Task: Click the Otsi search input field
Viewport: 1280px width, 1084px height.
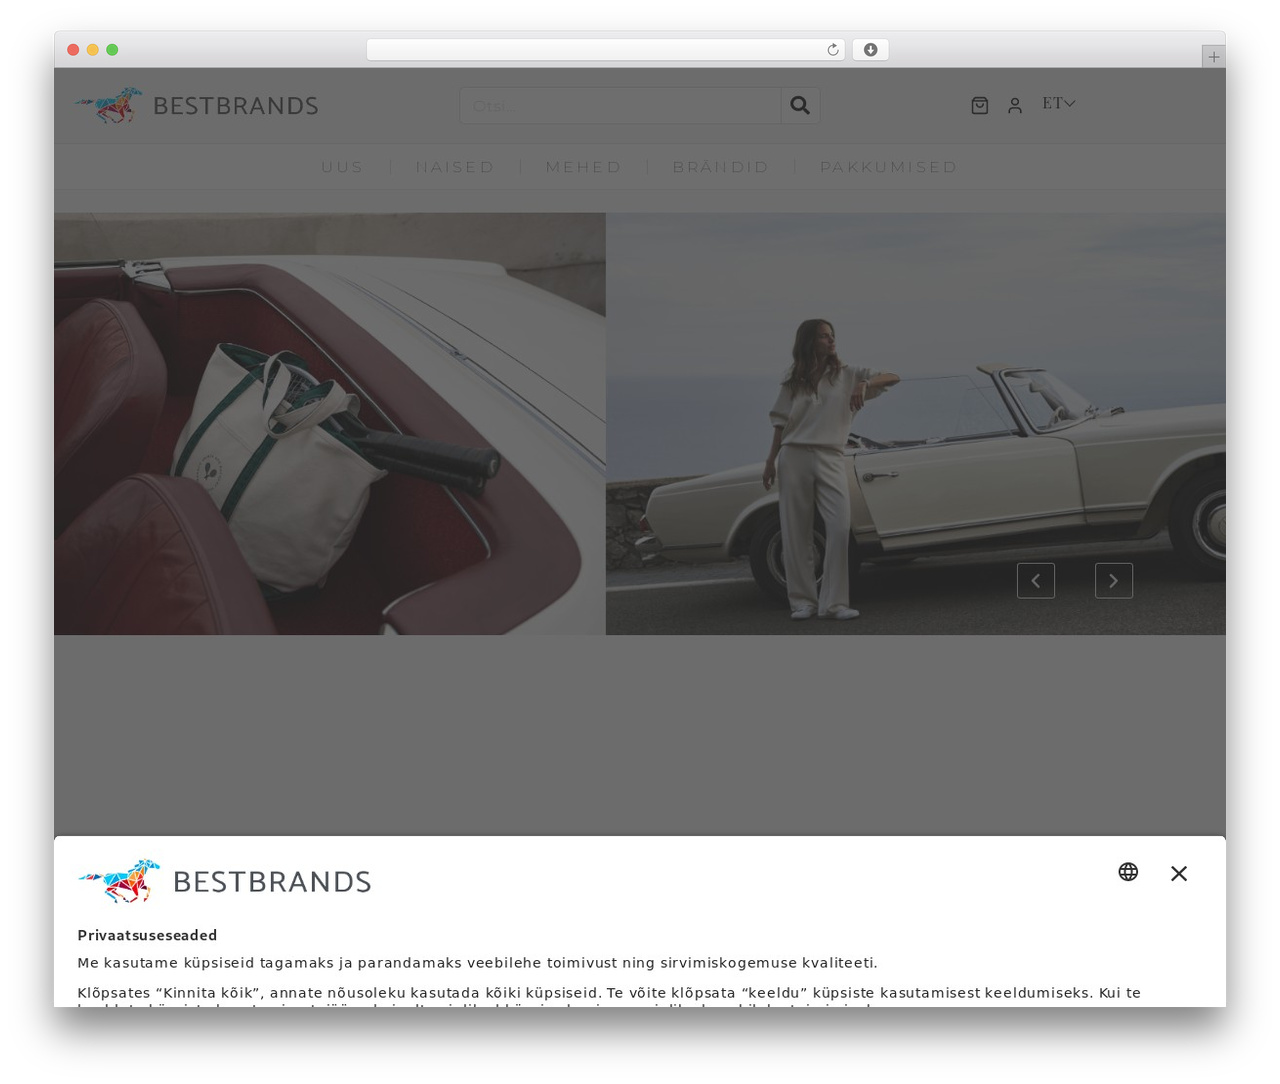Action: point(620,105)
